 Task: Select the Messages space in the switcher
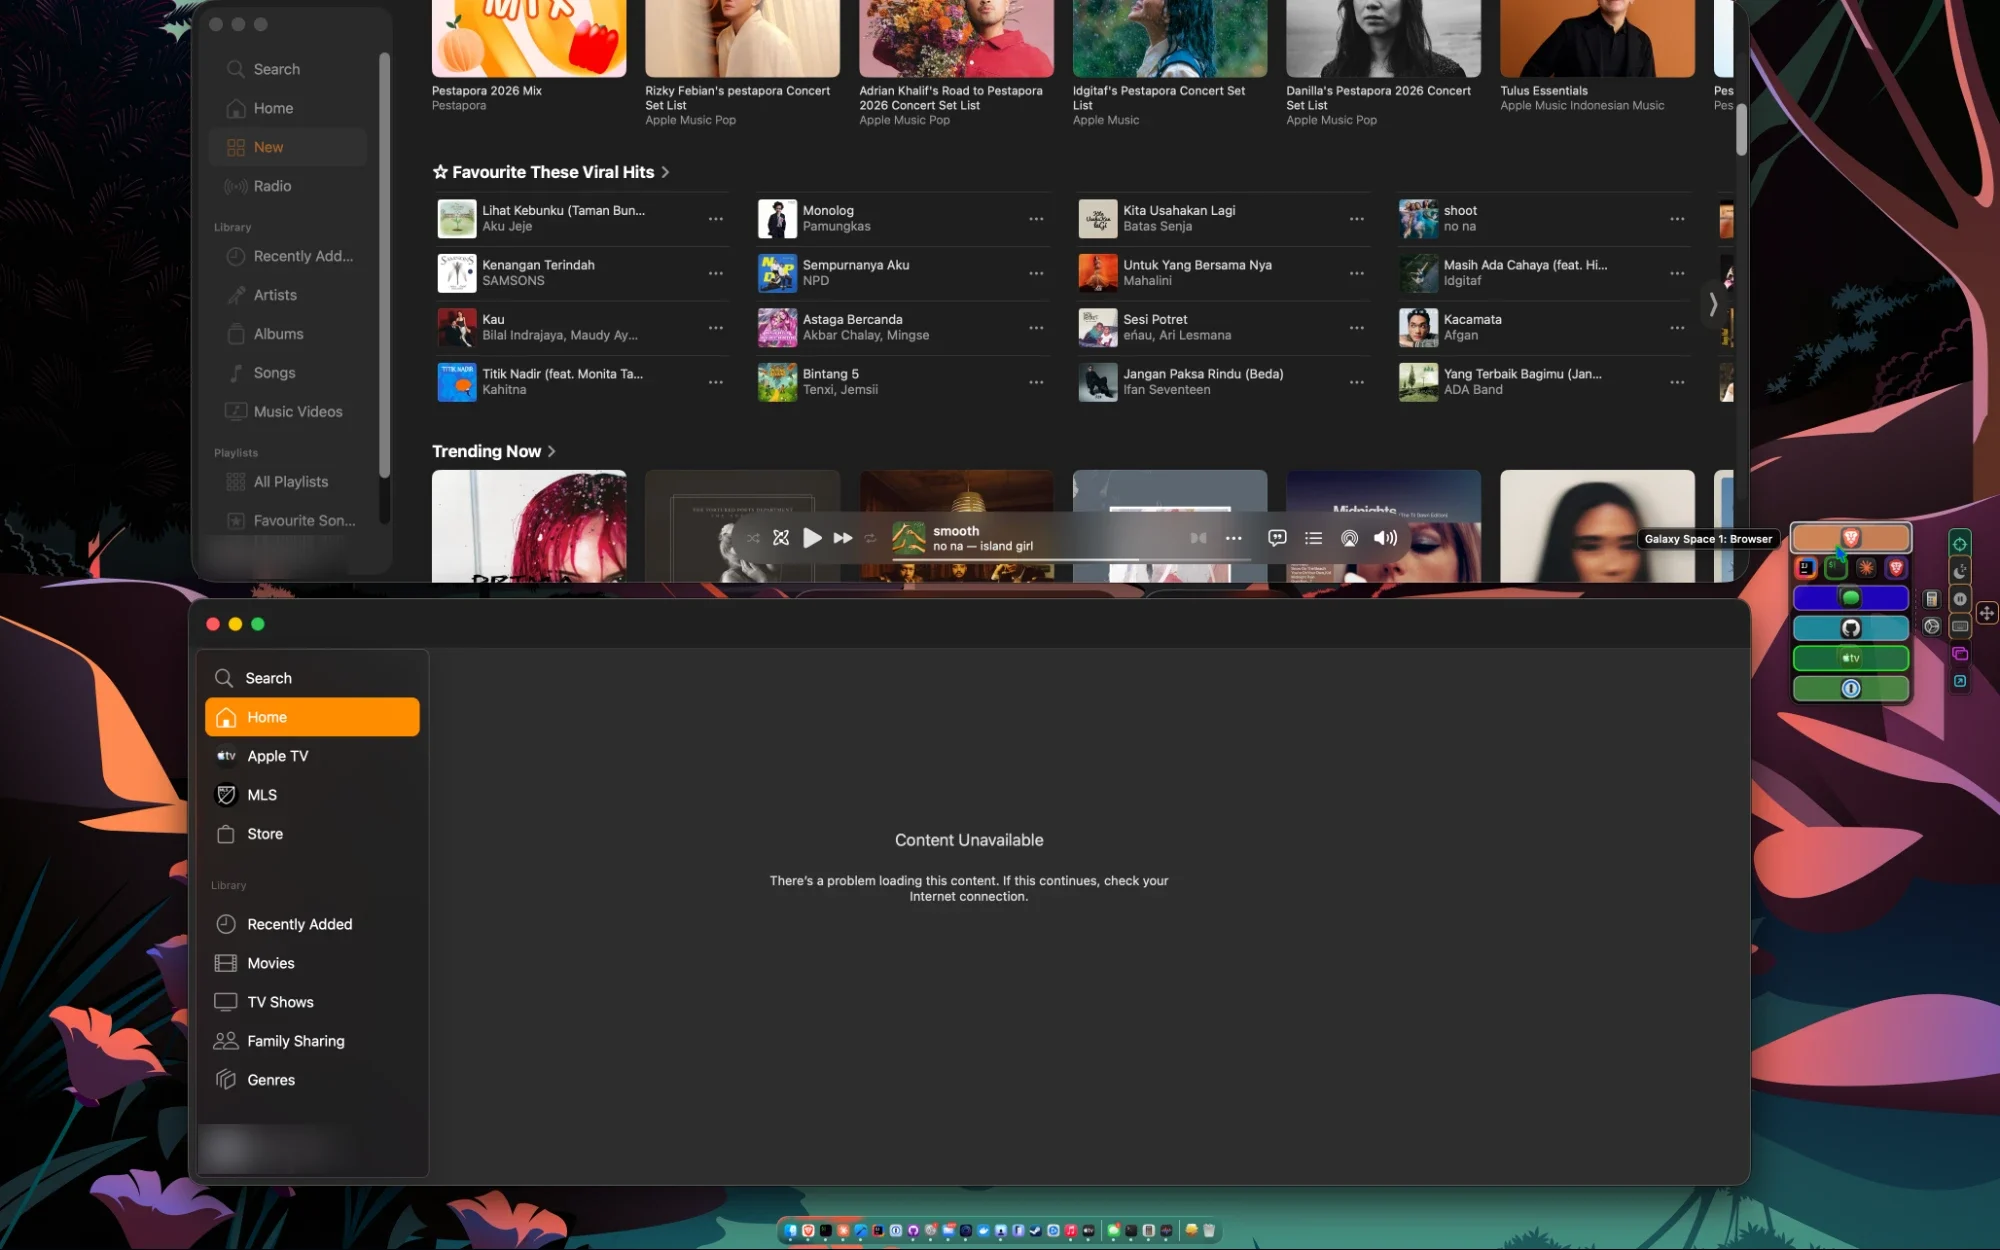coord(1851,598)
